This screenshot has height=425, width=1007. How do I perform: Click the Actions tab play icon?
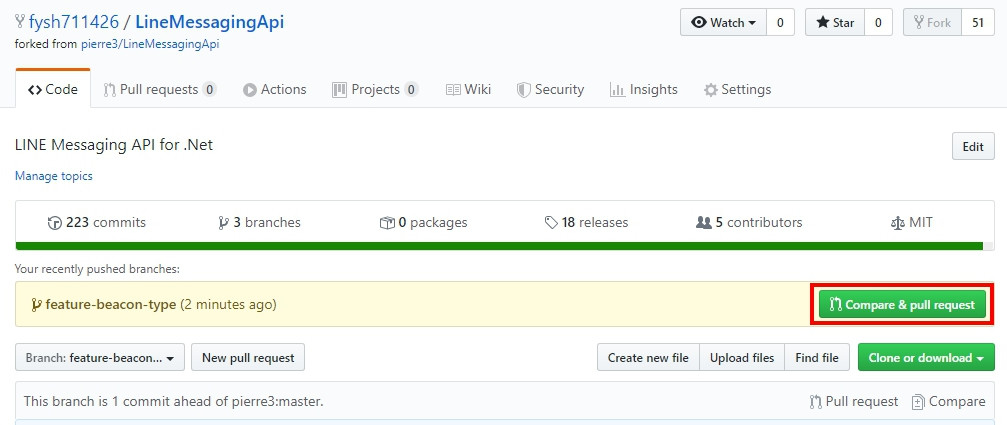[x=249, y=90]
